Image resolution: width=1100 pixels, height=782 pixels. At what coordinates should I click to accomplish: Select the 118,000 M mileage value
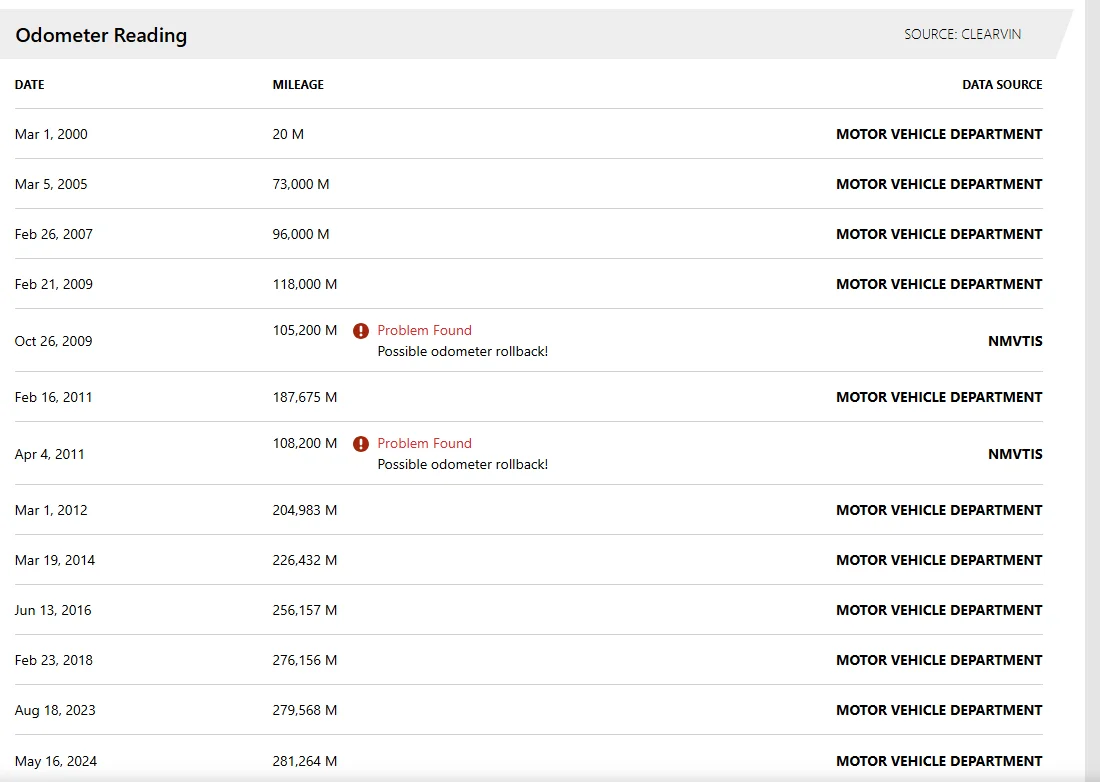pyautogui.click(x=305, y=284)
